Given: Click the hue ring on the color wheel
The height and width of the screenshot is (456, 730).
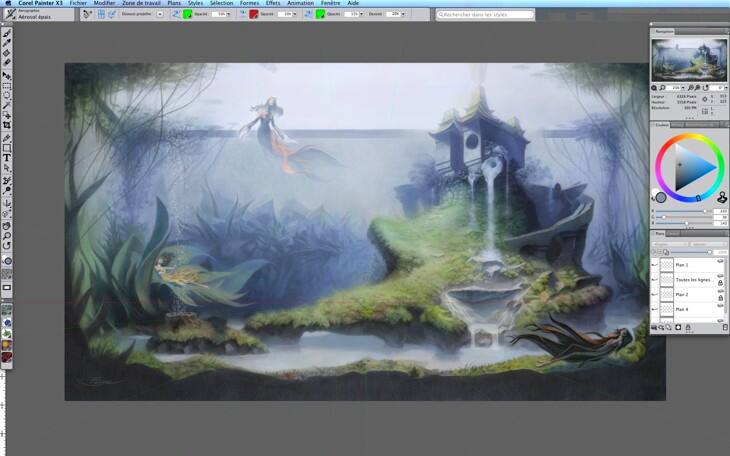Looking at the screenshot, I should (x=688, y=139).
